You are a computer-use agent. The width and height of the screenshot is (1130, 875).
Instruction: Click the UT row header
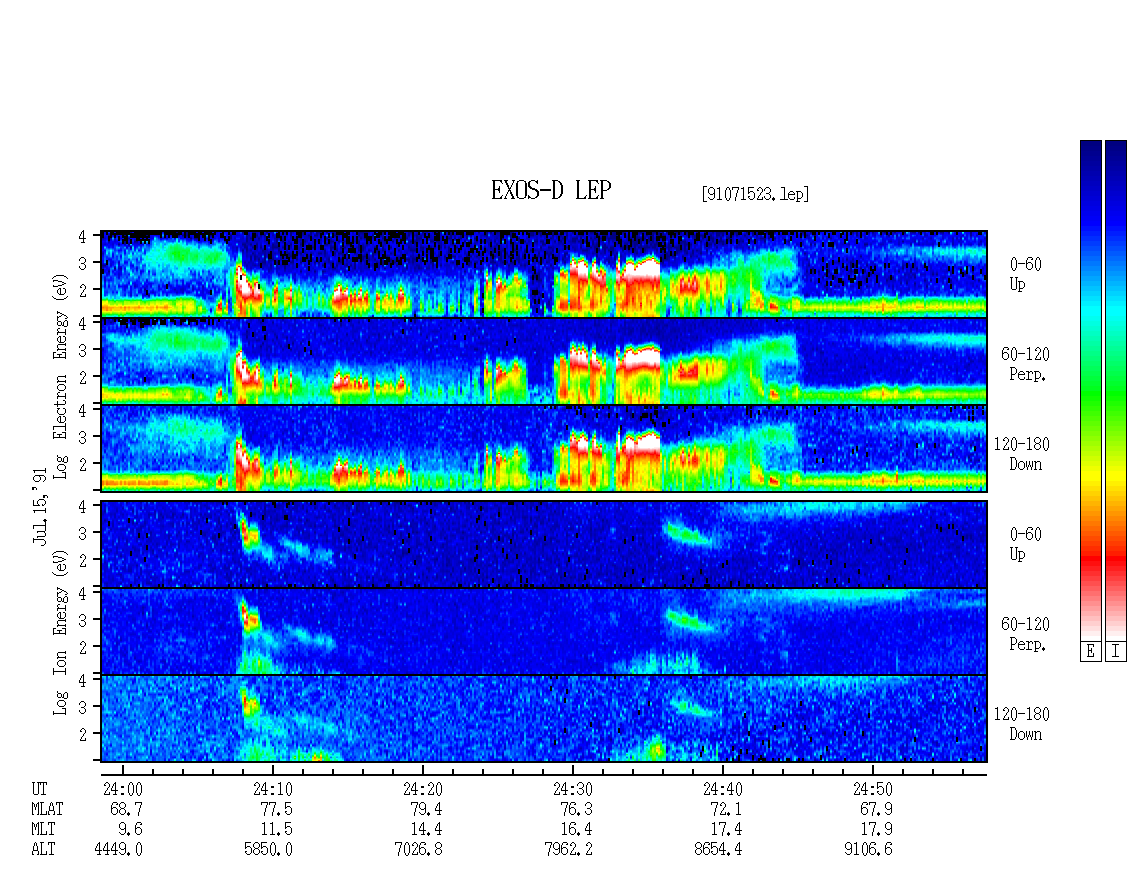pos(39,789)
